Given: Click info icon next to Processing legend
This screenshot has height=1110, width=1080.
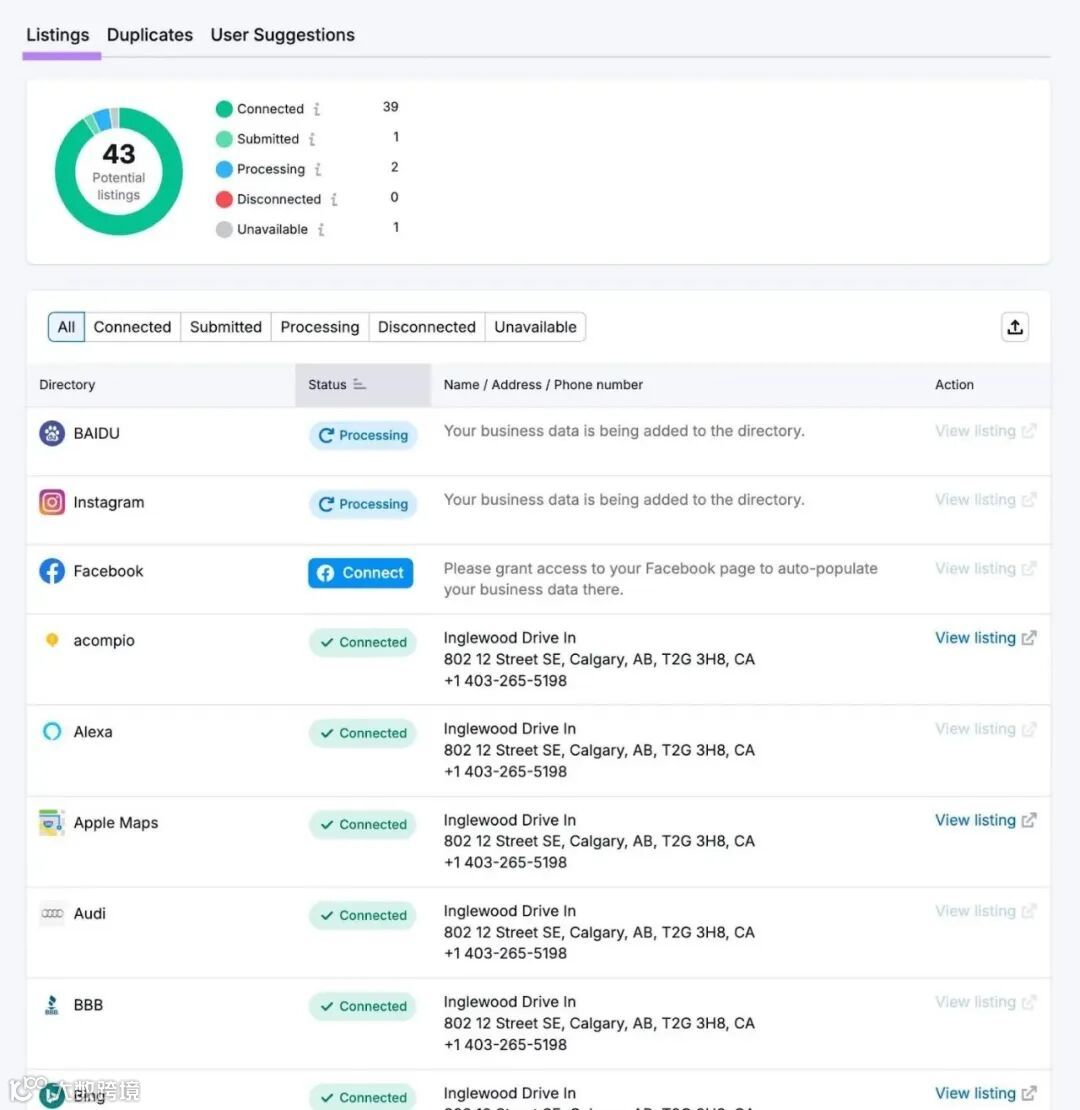Looking at the screenshot, I should tap(318, 169).
